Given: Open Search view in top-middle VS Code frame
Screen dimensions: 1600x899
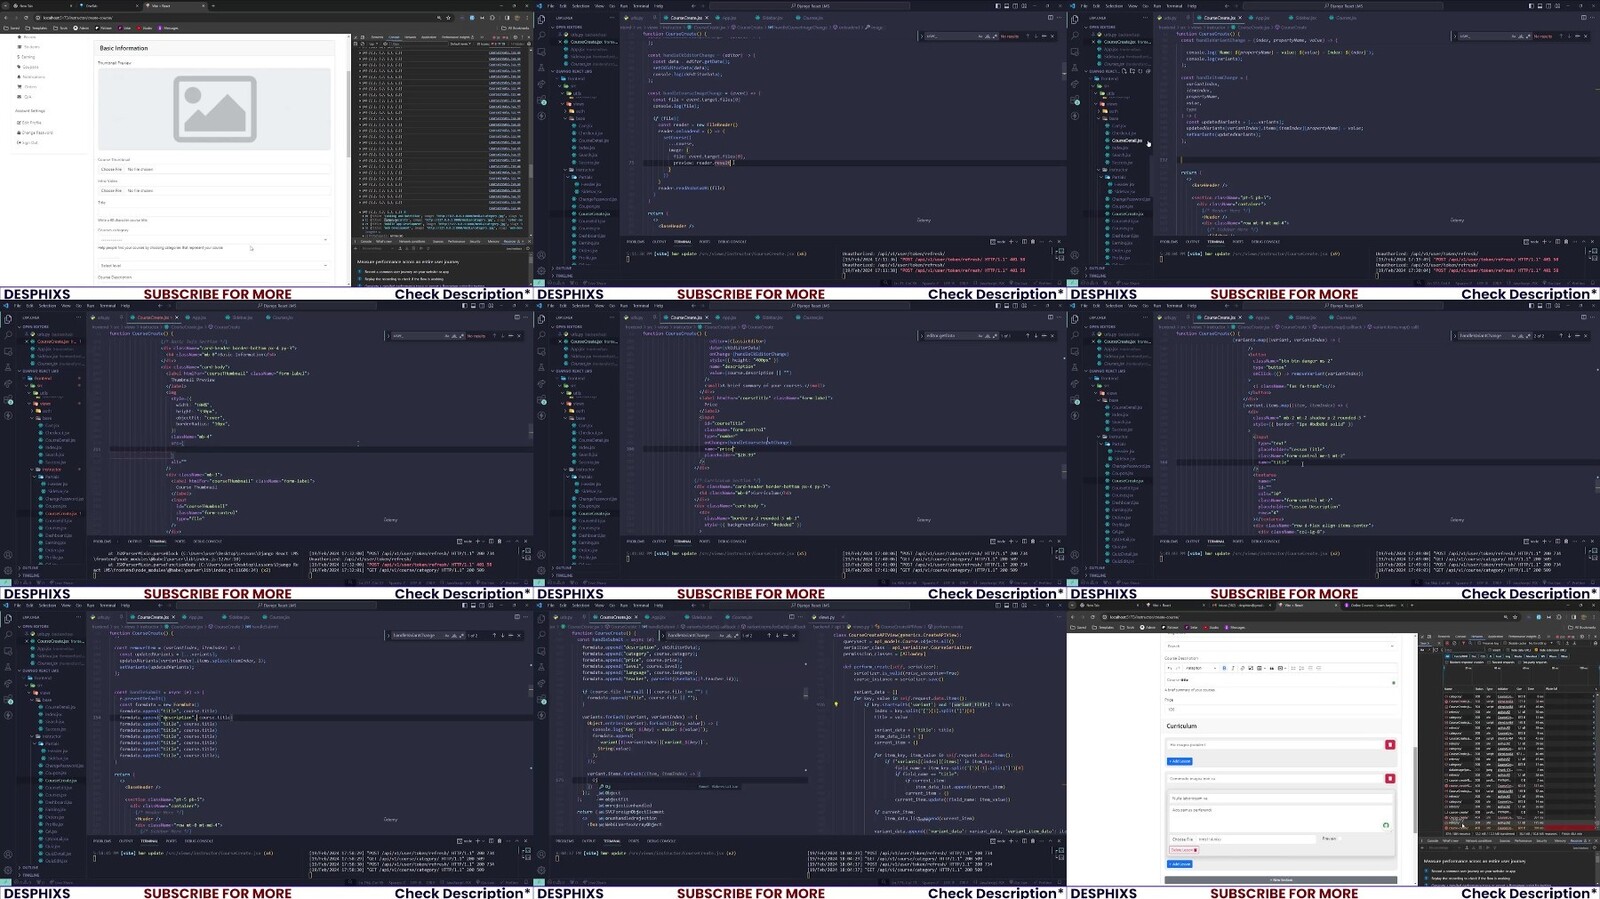Looking at the screenshot, I should pyautogui.click(x=542, y=35).
